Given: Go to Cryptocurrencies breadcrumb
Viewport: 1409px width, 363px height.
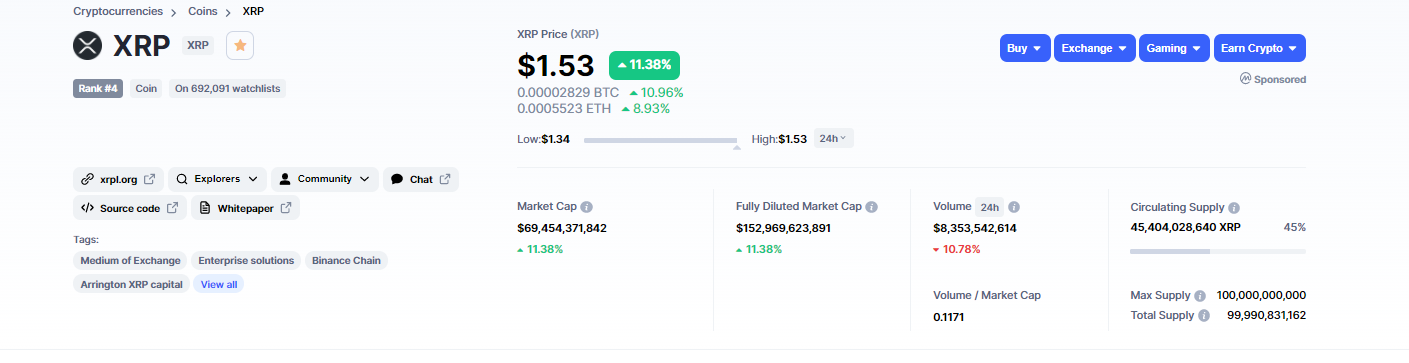Looking at the screenshot, I should 118,12.
